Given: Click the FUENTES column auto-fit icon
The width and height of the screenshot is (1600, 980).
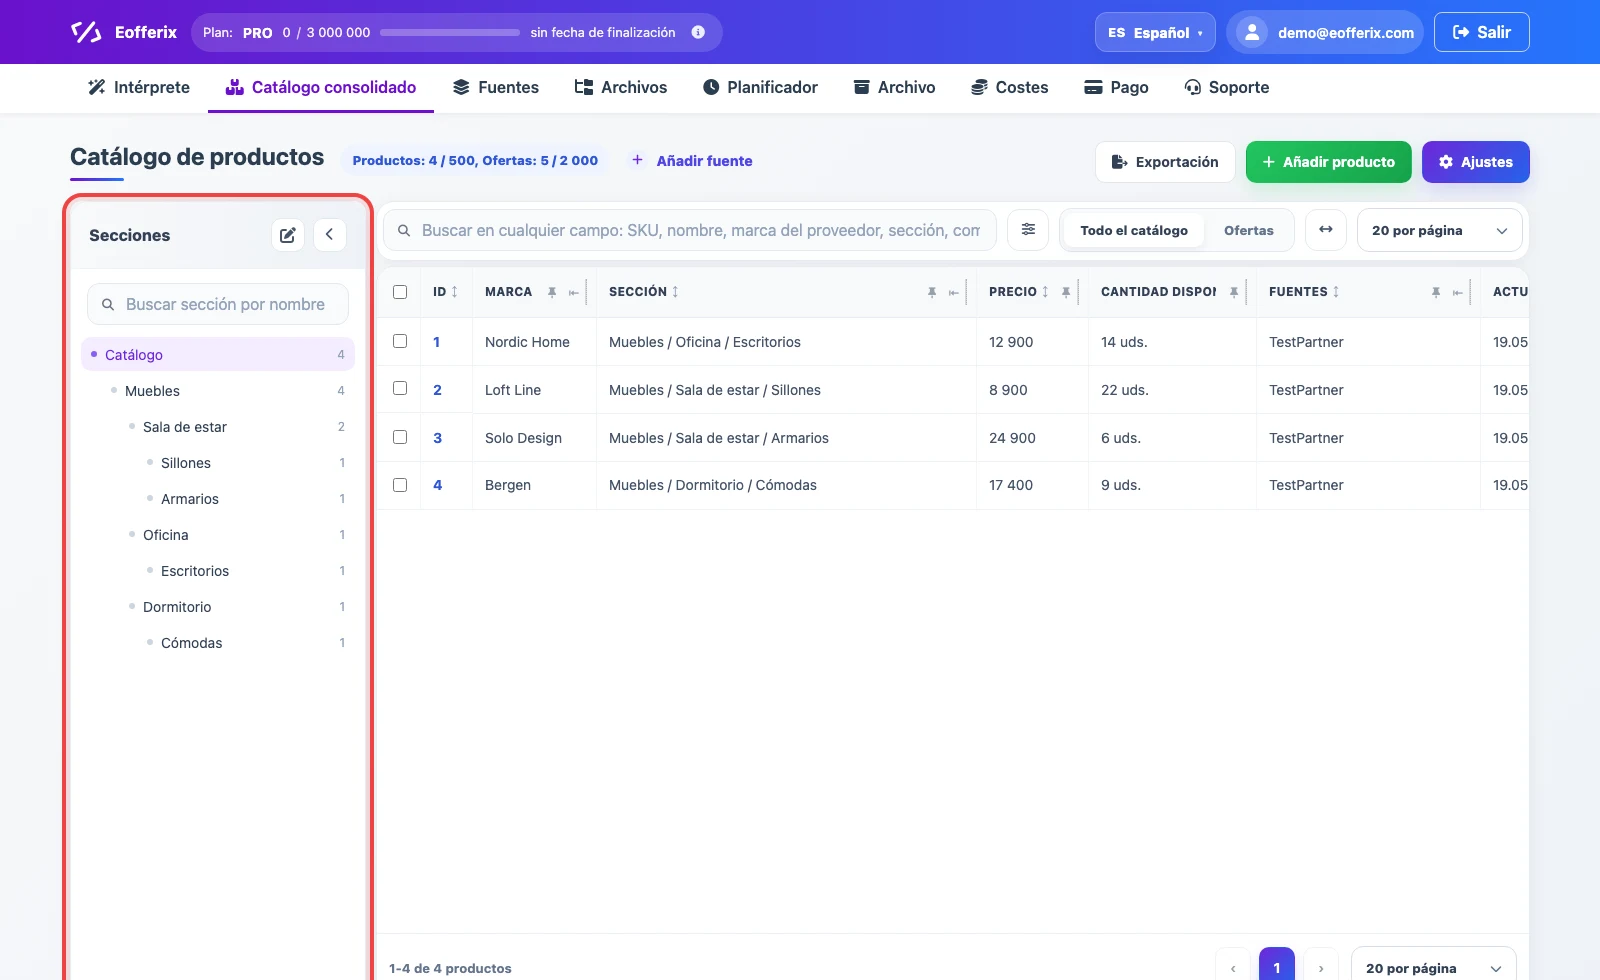Looking at the screenshot, I should pyautogui.click(x=1458, y=292).
